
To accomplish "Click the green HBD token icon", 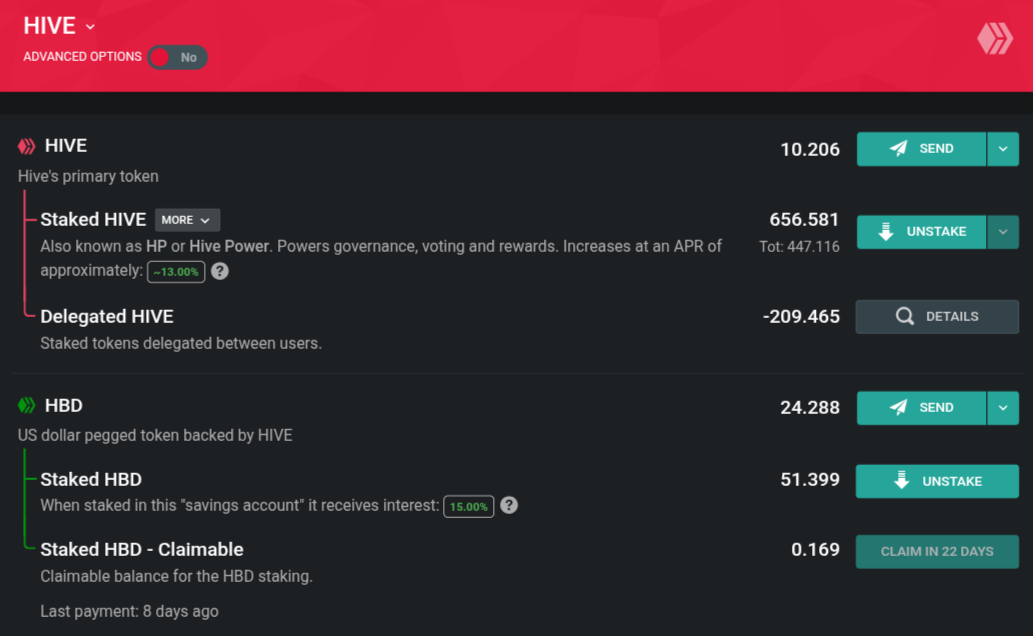I will (x=26, y=405).
